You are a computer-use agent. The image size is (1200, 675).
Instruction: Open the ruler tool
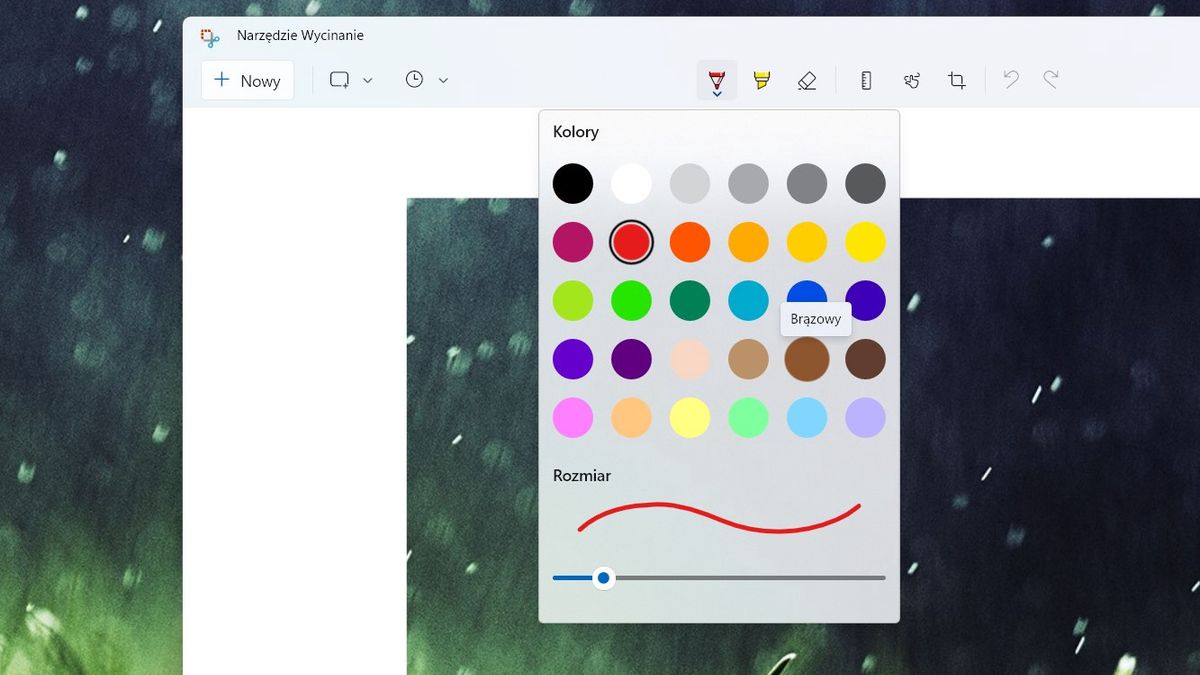[x=866, y=81]
